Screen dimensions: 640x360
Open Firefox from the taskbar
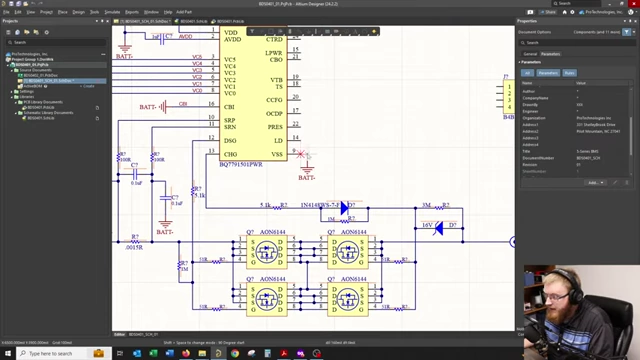(186, 353)
